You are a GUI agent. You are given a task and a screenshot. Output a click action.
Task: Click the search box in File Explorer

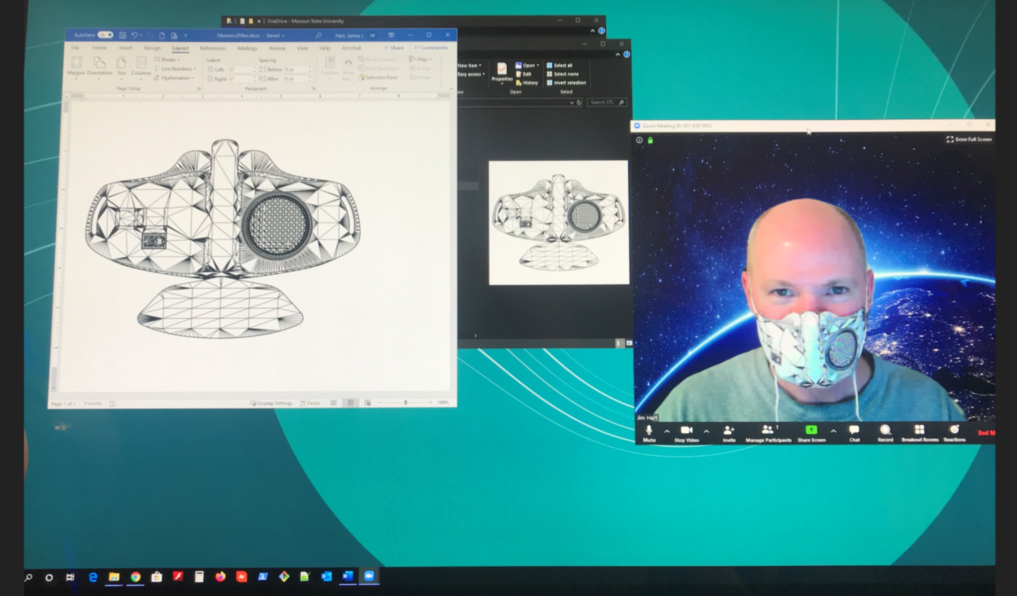(x=606, y=102)
